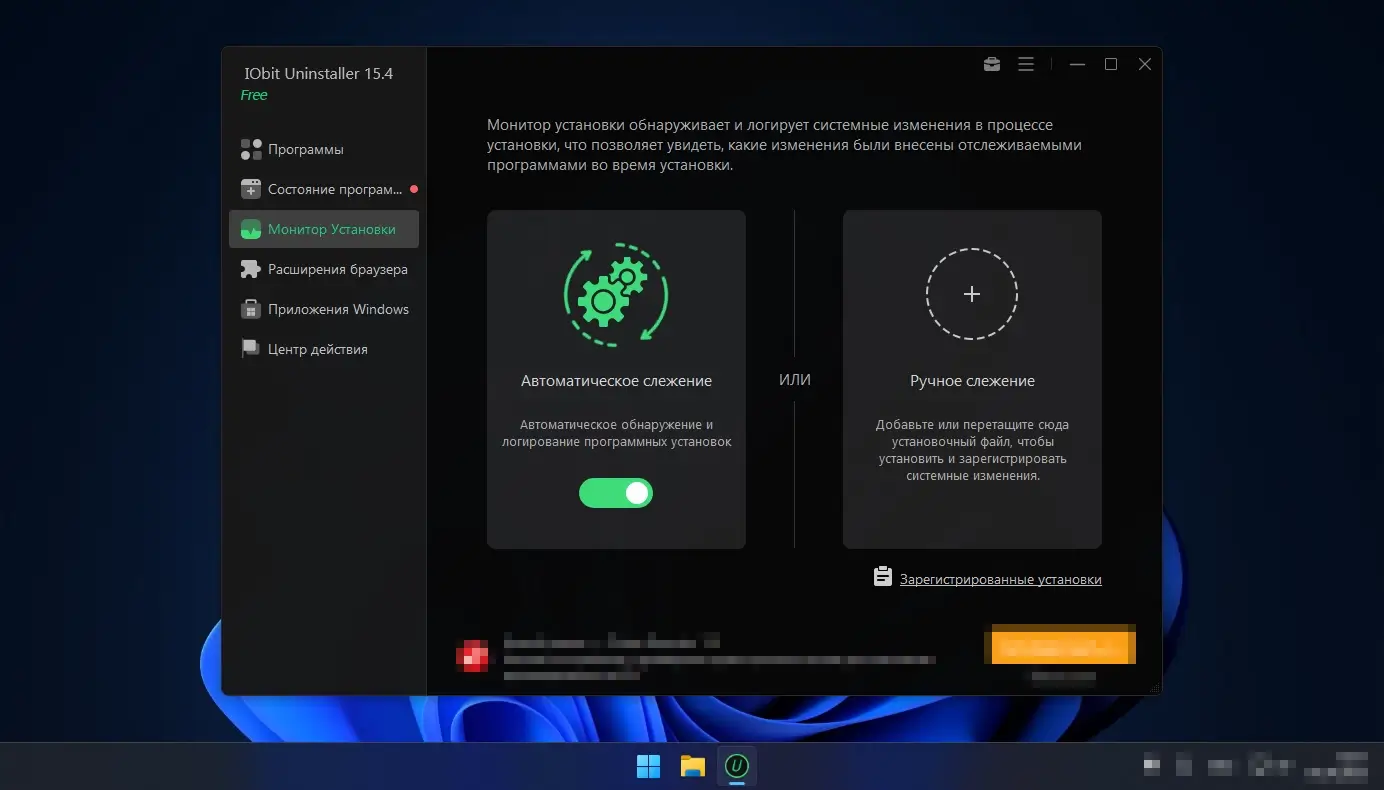Open Центр действия section
This screenshot has height=790, width=1384.
[323, 349]
